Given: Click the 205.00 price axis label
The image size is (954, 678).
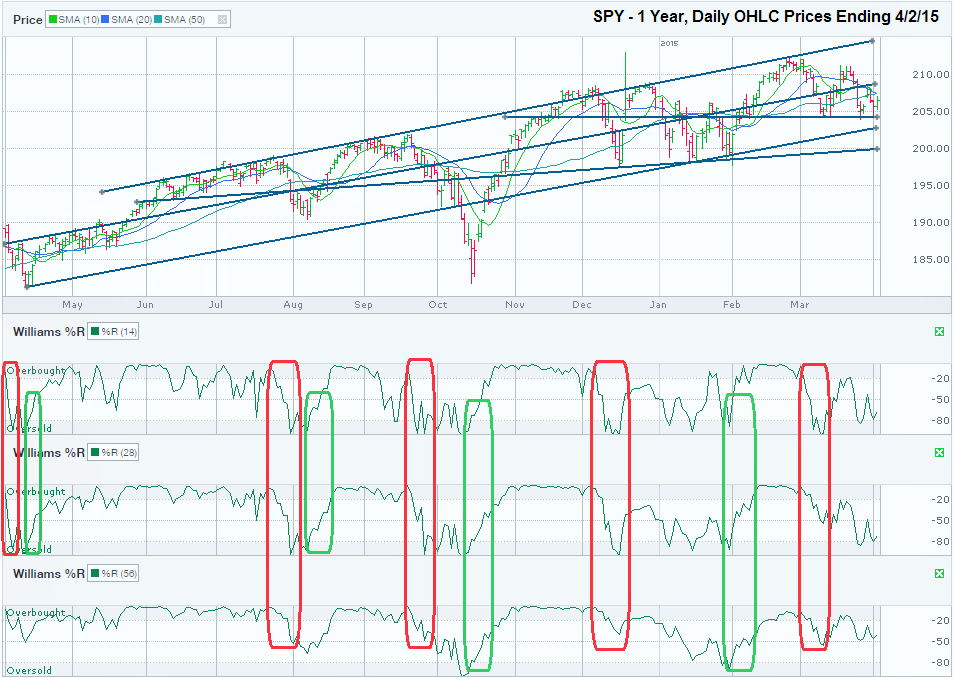Looking at the screenshot, I should point(930,111).
